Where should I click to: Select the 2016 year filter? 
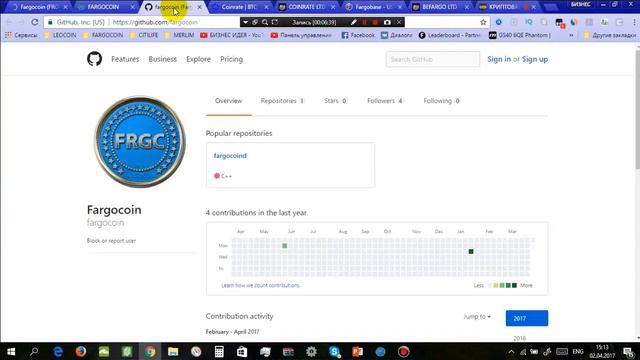[520, 338]
